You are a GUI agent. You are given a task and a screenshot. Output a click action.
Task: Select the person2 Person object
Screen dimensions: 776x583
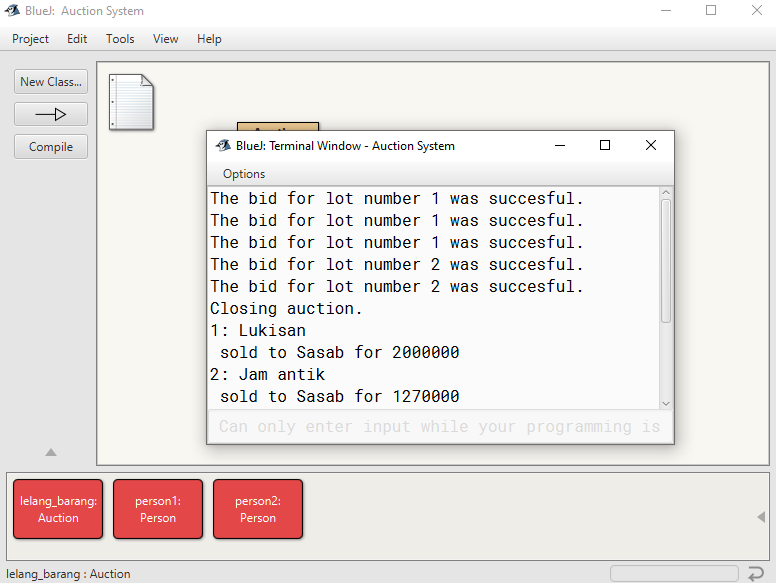coord(258,509)
